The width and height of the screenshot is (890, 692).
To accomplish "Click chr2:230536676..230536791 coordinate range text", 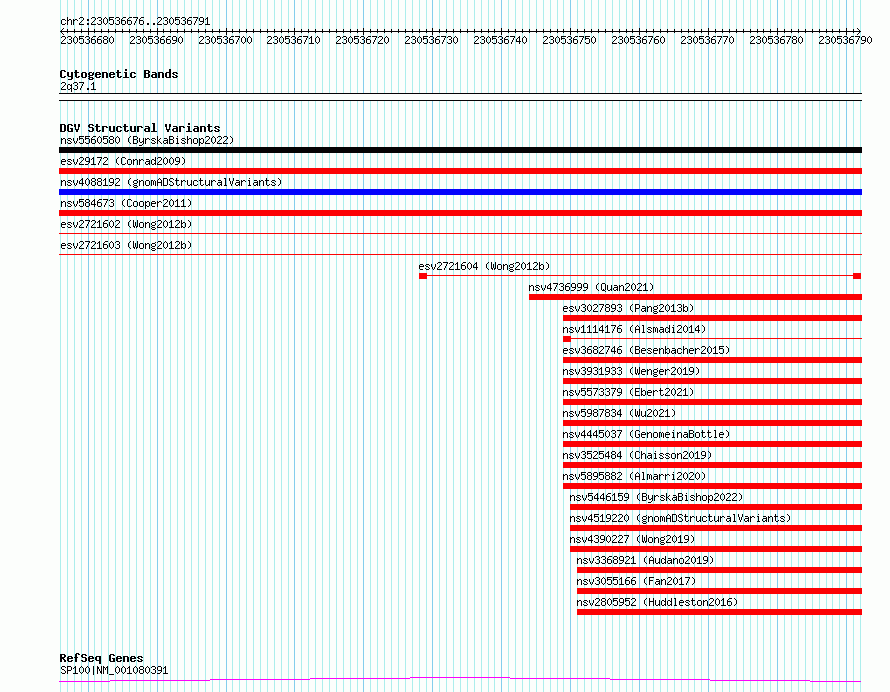I will click(135, 21).
